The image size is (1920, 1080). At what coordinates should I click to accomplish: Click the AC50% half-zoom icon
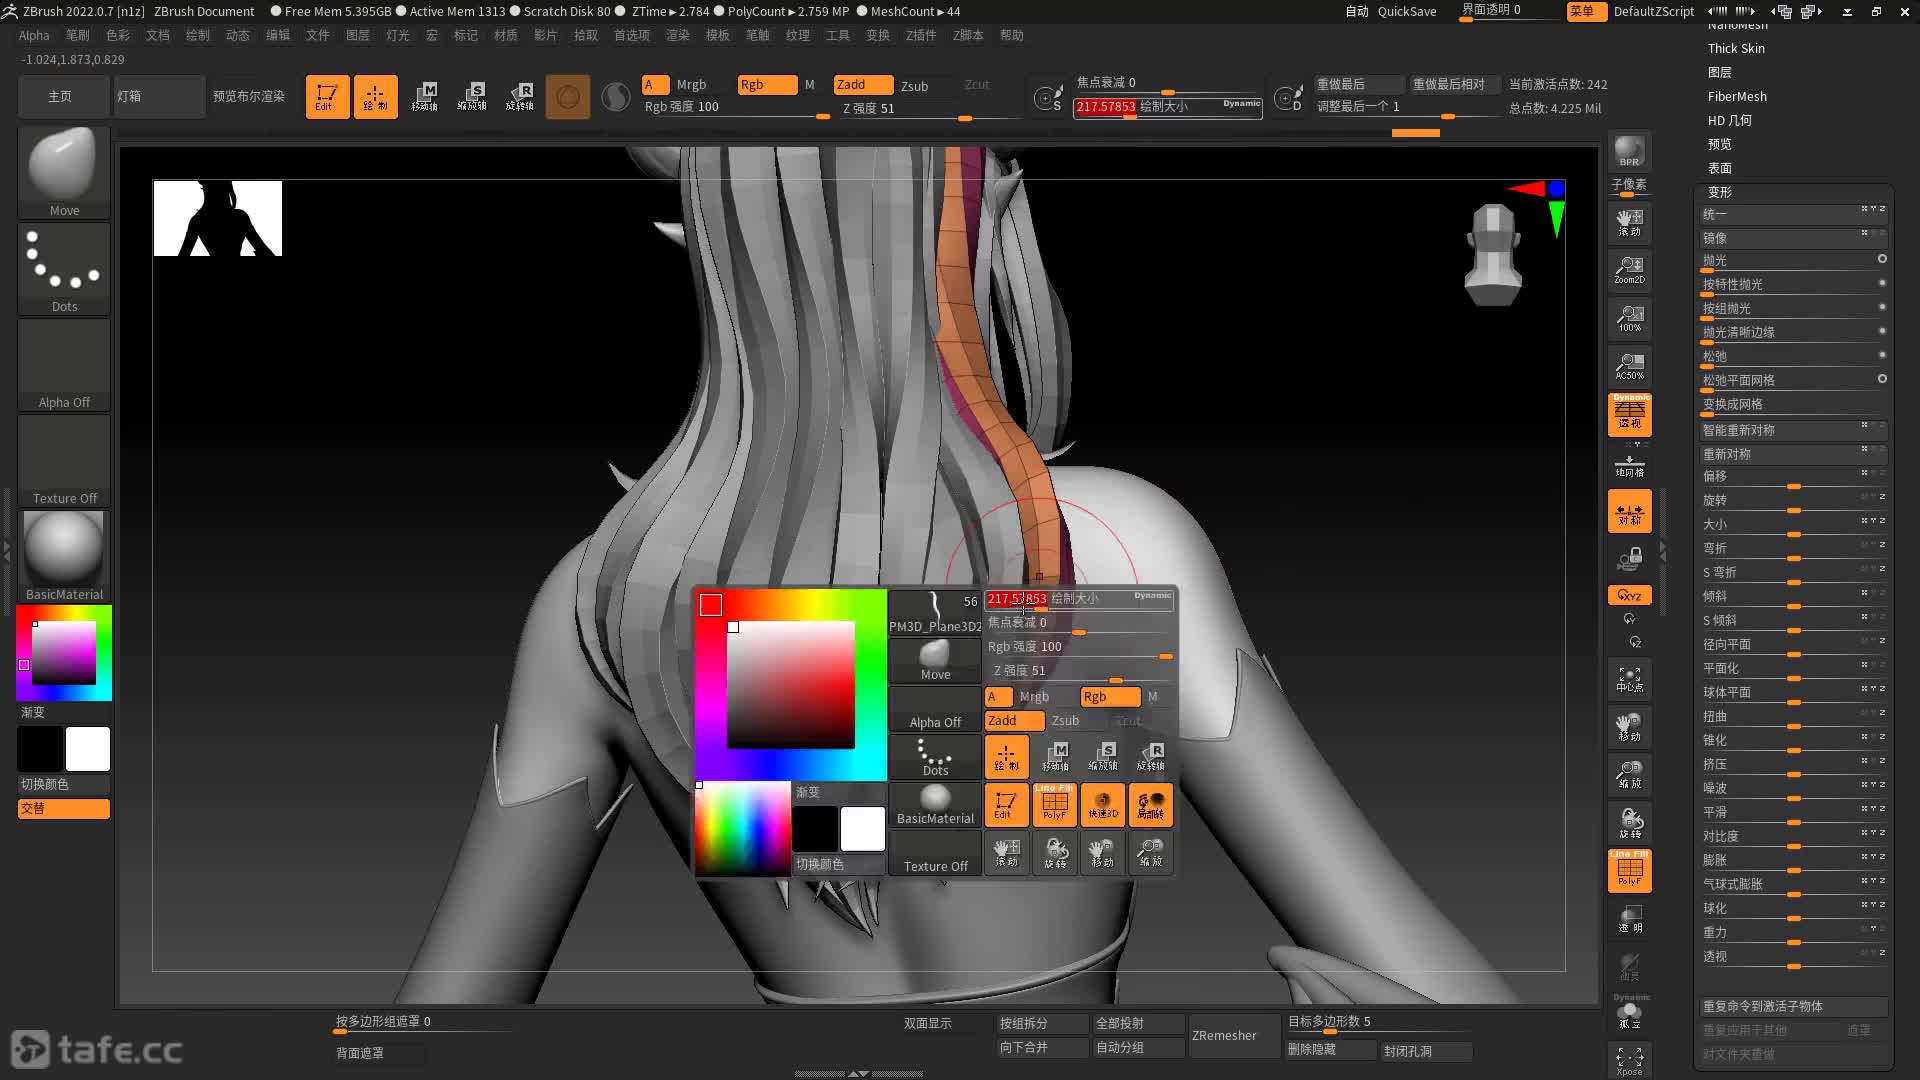pos(1629,366)
